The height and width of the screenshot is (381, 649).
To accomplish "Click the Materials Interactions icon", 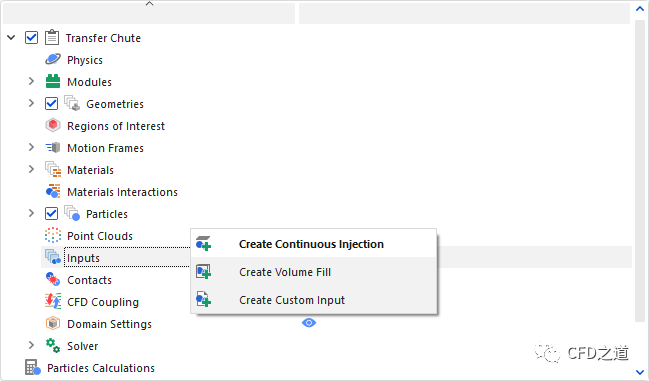I will point(53,192).
